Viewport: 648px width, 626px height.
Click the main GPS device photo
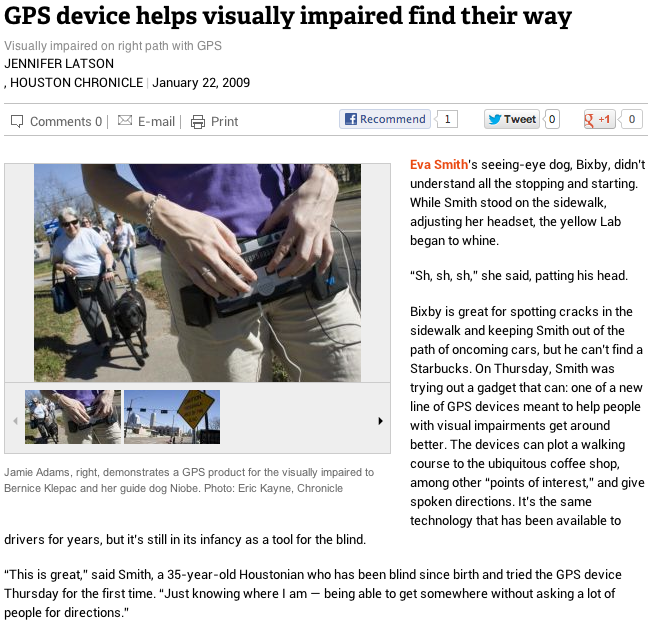pyautogui.click(x=197, y=273)
